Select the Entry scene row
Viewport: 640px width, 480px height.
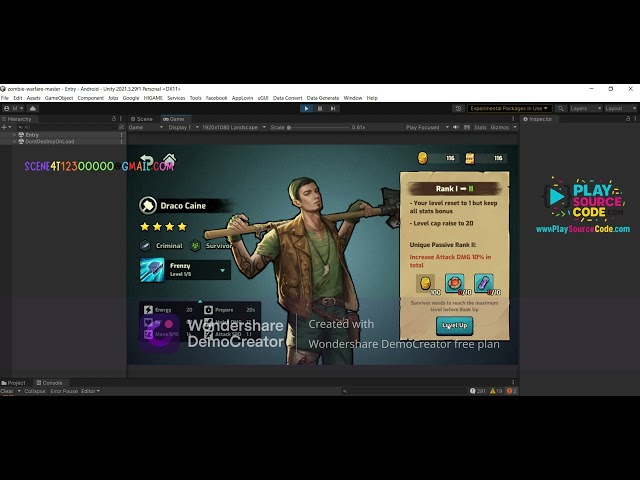(x=63, y=135)
